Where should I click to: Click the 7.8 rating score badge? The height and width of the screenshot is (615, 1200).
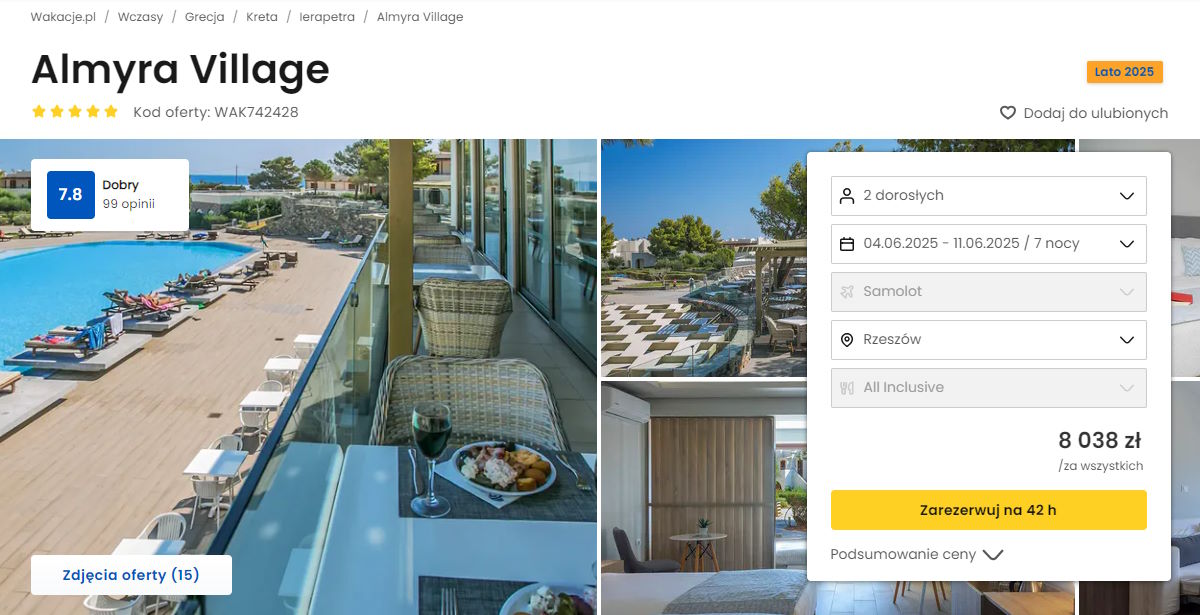point(70,195)
